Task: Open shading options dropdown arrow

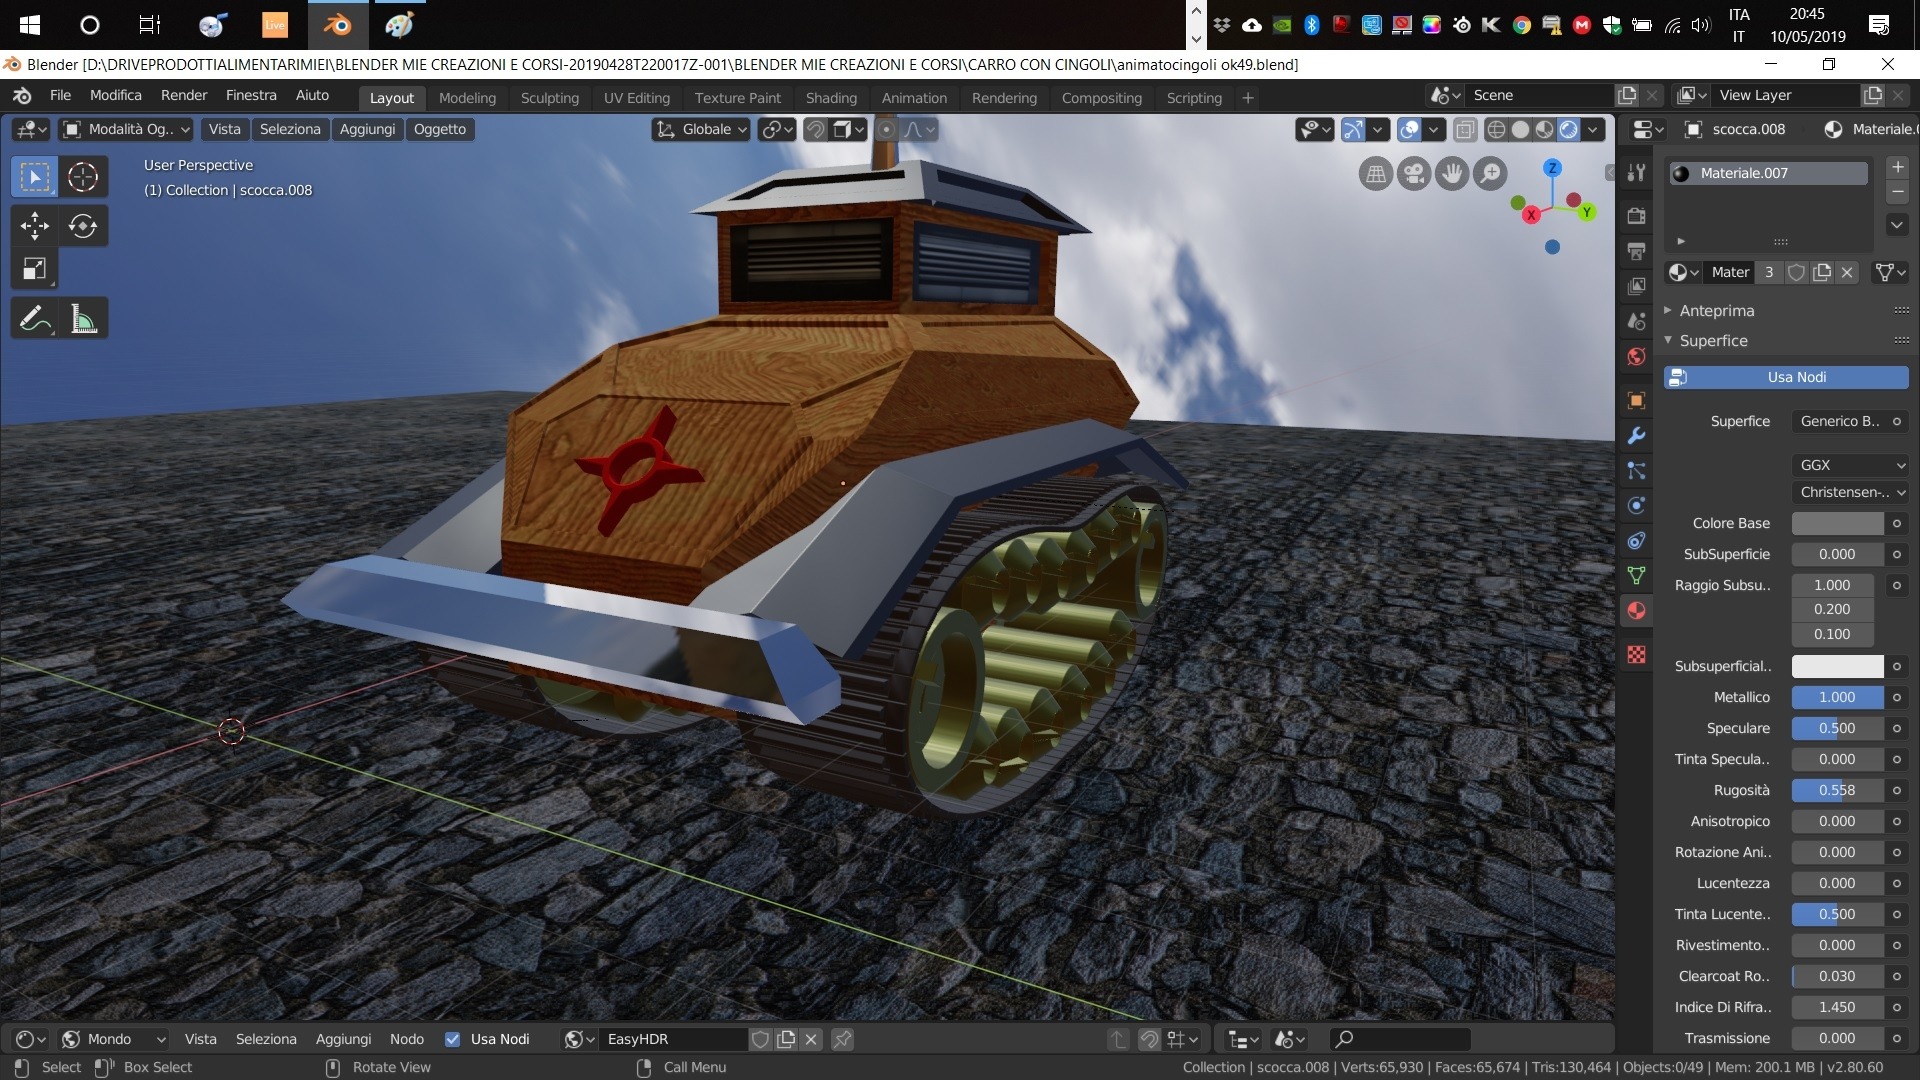Action: coord(1593,129)
